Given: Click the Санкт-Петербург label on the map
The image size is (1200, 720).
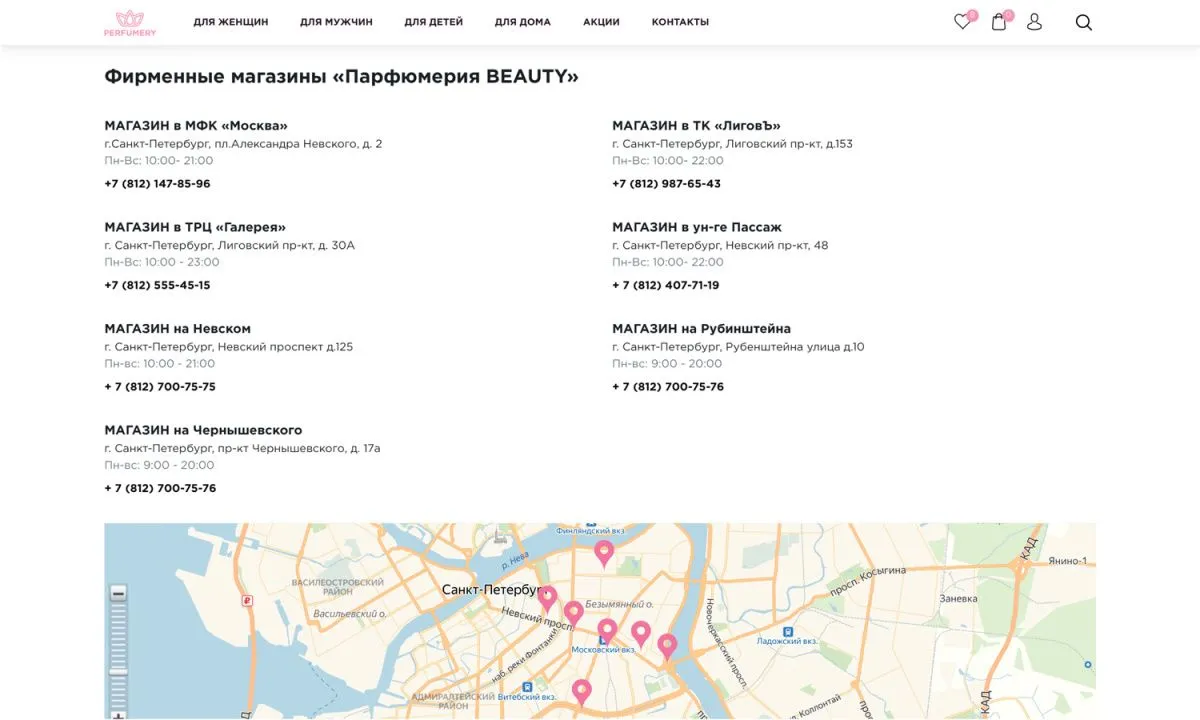Looking at the screenshot, I should click(491, 590).
